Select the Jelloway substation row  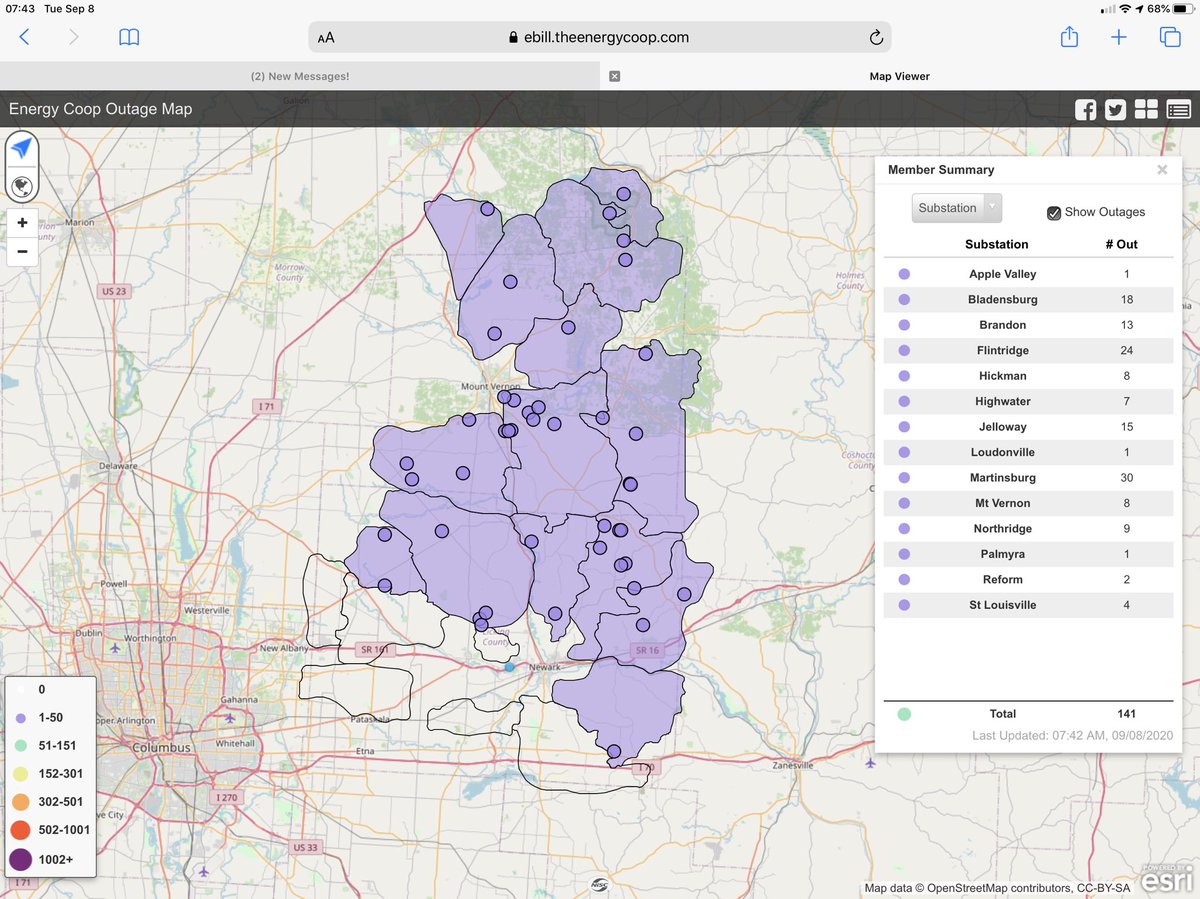coord(1028,427)
